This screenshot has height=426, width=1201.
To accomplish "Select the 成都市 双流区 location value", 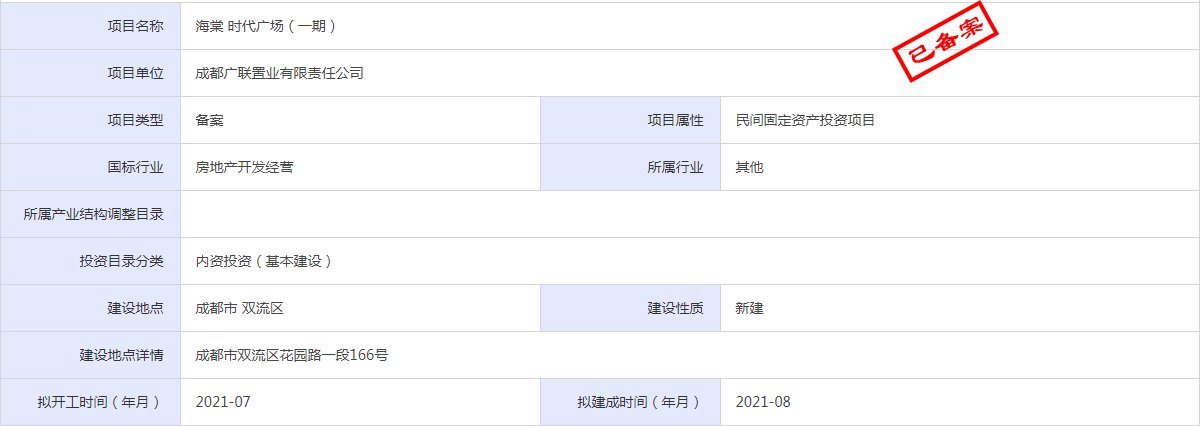I will pyautogui.click(x=240, y=308).
